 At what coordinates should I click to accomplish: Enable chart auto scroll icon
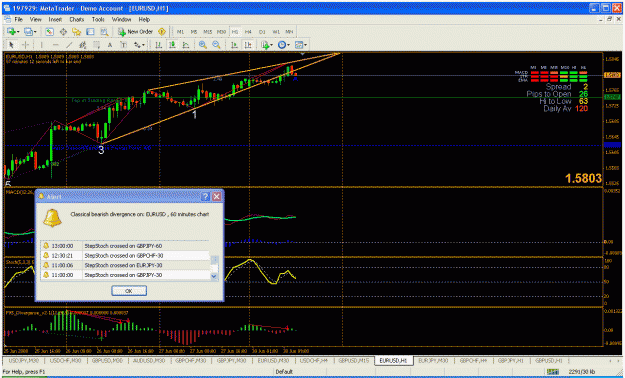tap(234, 45)
